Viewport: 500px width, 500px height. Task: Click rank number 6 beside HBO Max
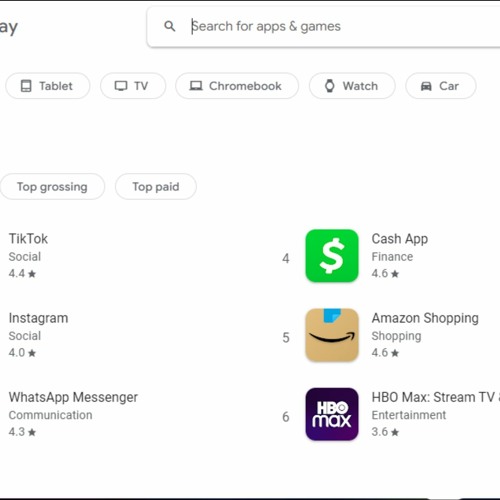point(286,417)
